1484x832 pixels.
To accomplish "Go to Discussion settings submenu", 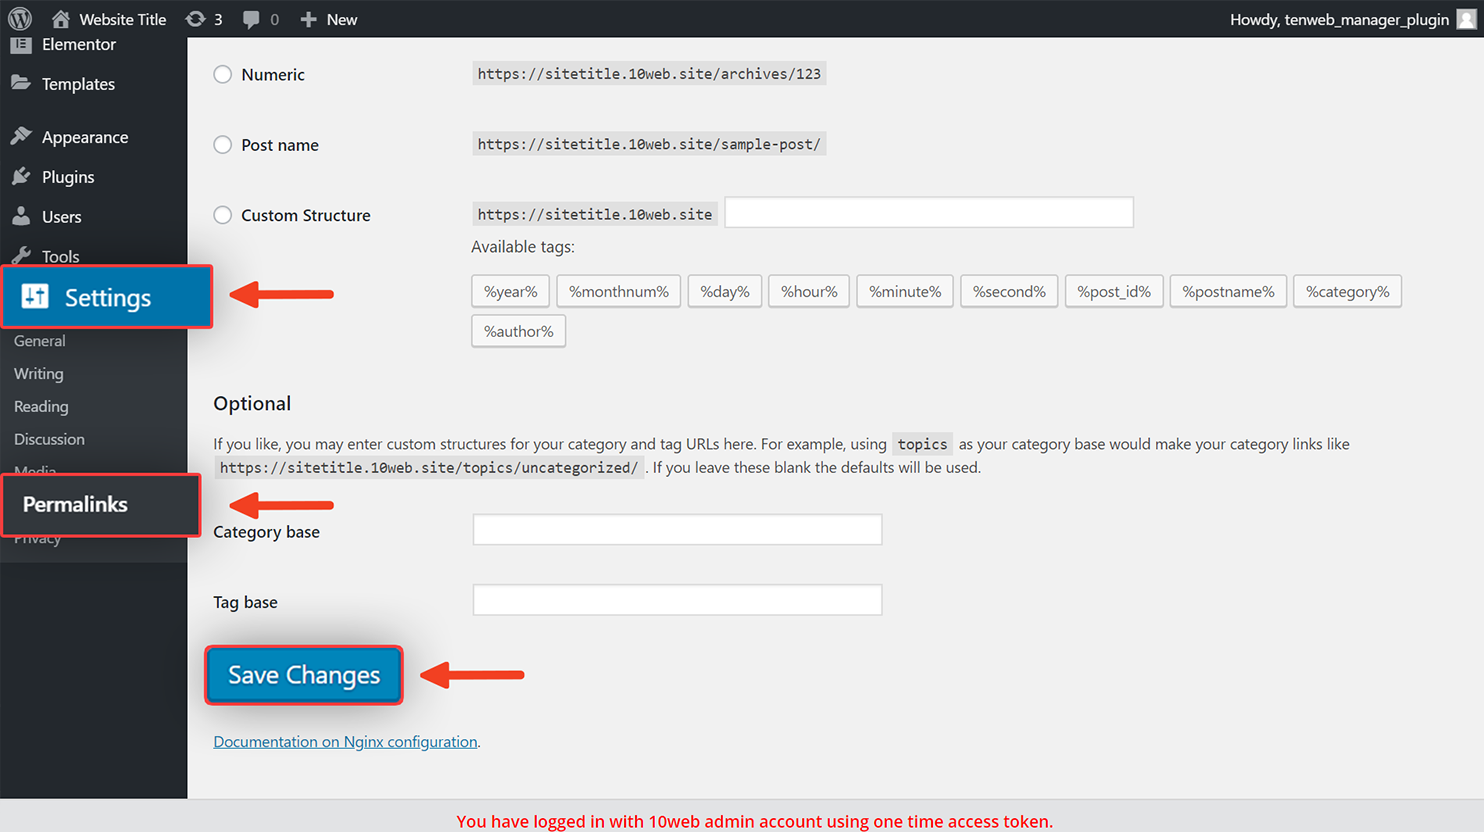I will pos(49,439).
